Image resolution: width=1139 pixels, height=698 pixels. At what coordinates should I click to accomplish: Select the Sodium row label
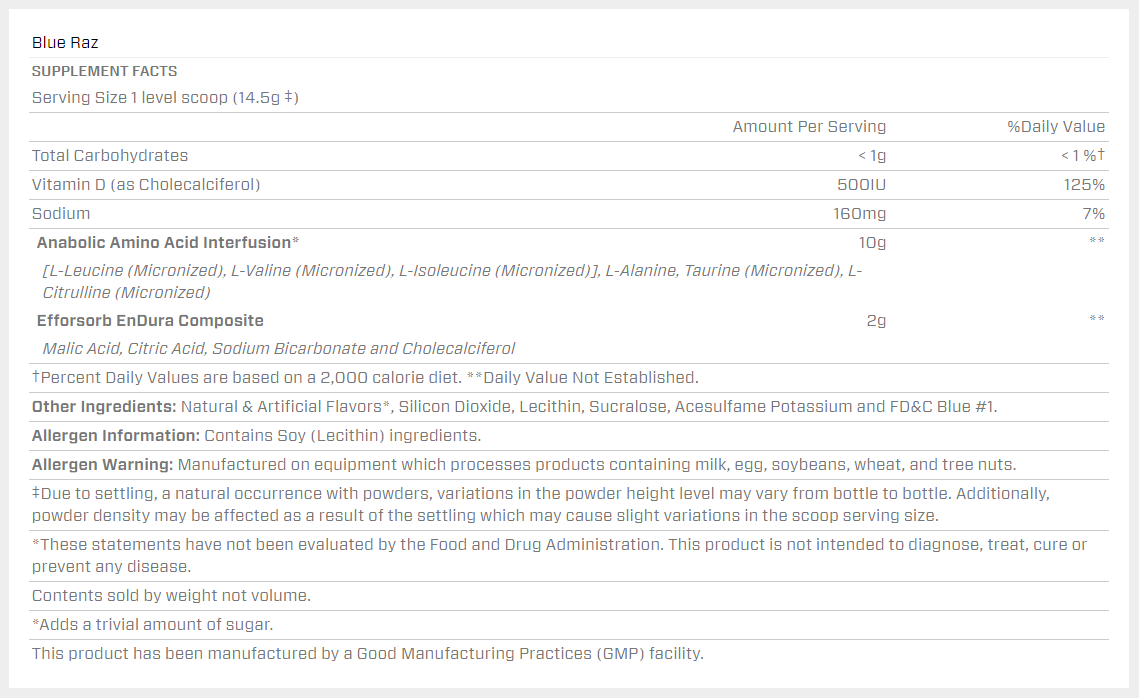[x=61, y=213]
